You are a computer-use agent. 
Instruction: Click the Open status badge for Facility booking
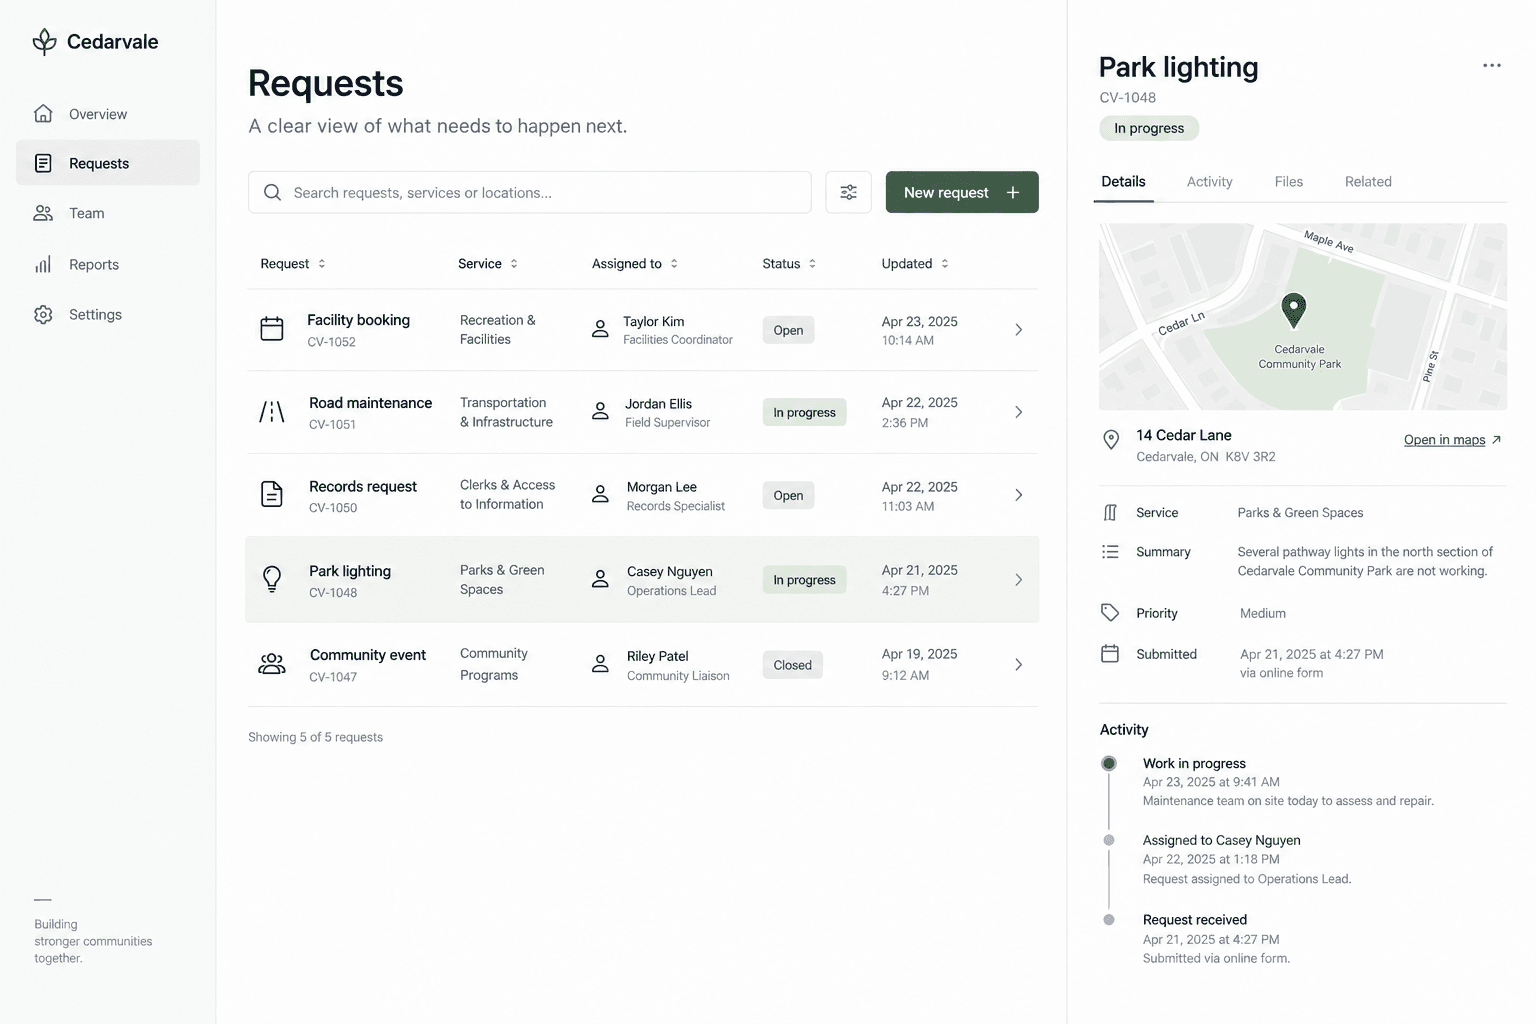tap(788, 330)
